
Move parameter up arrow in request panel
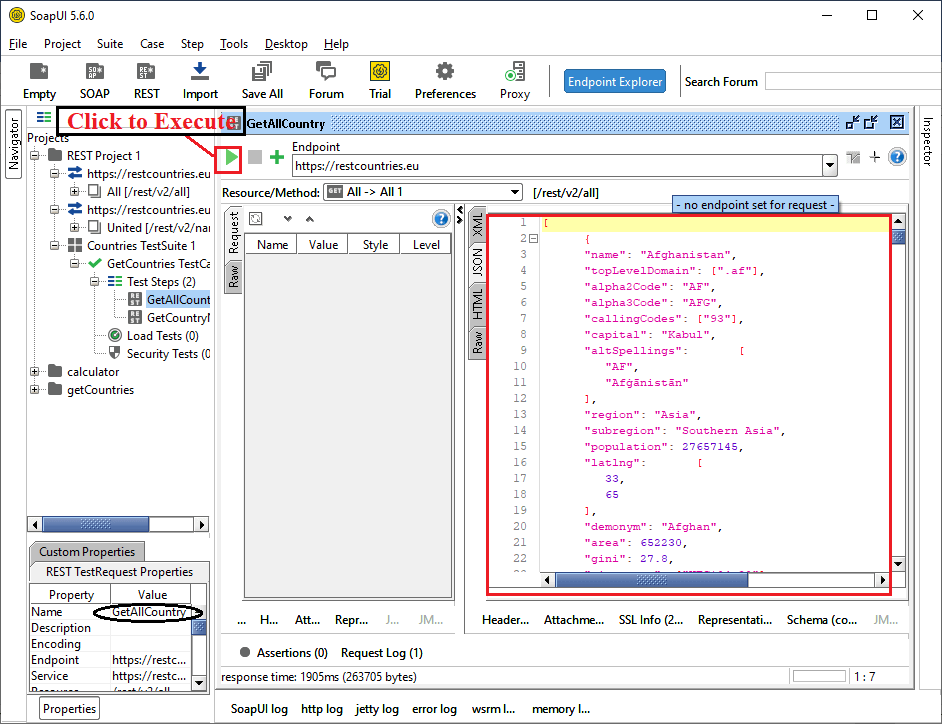click(309, 219)
